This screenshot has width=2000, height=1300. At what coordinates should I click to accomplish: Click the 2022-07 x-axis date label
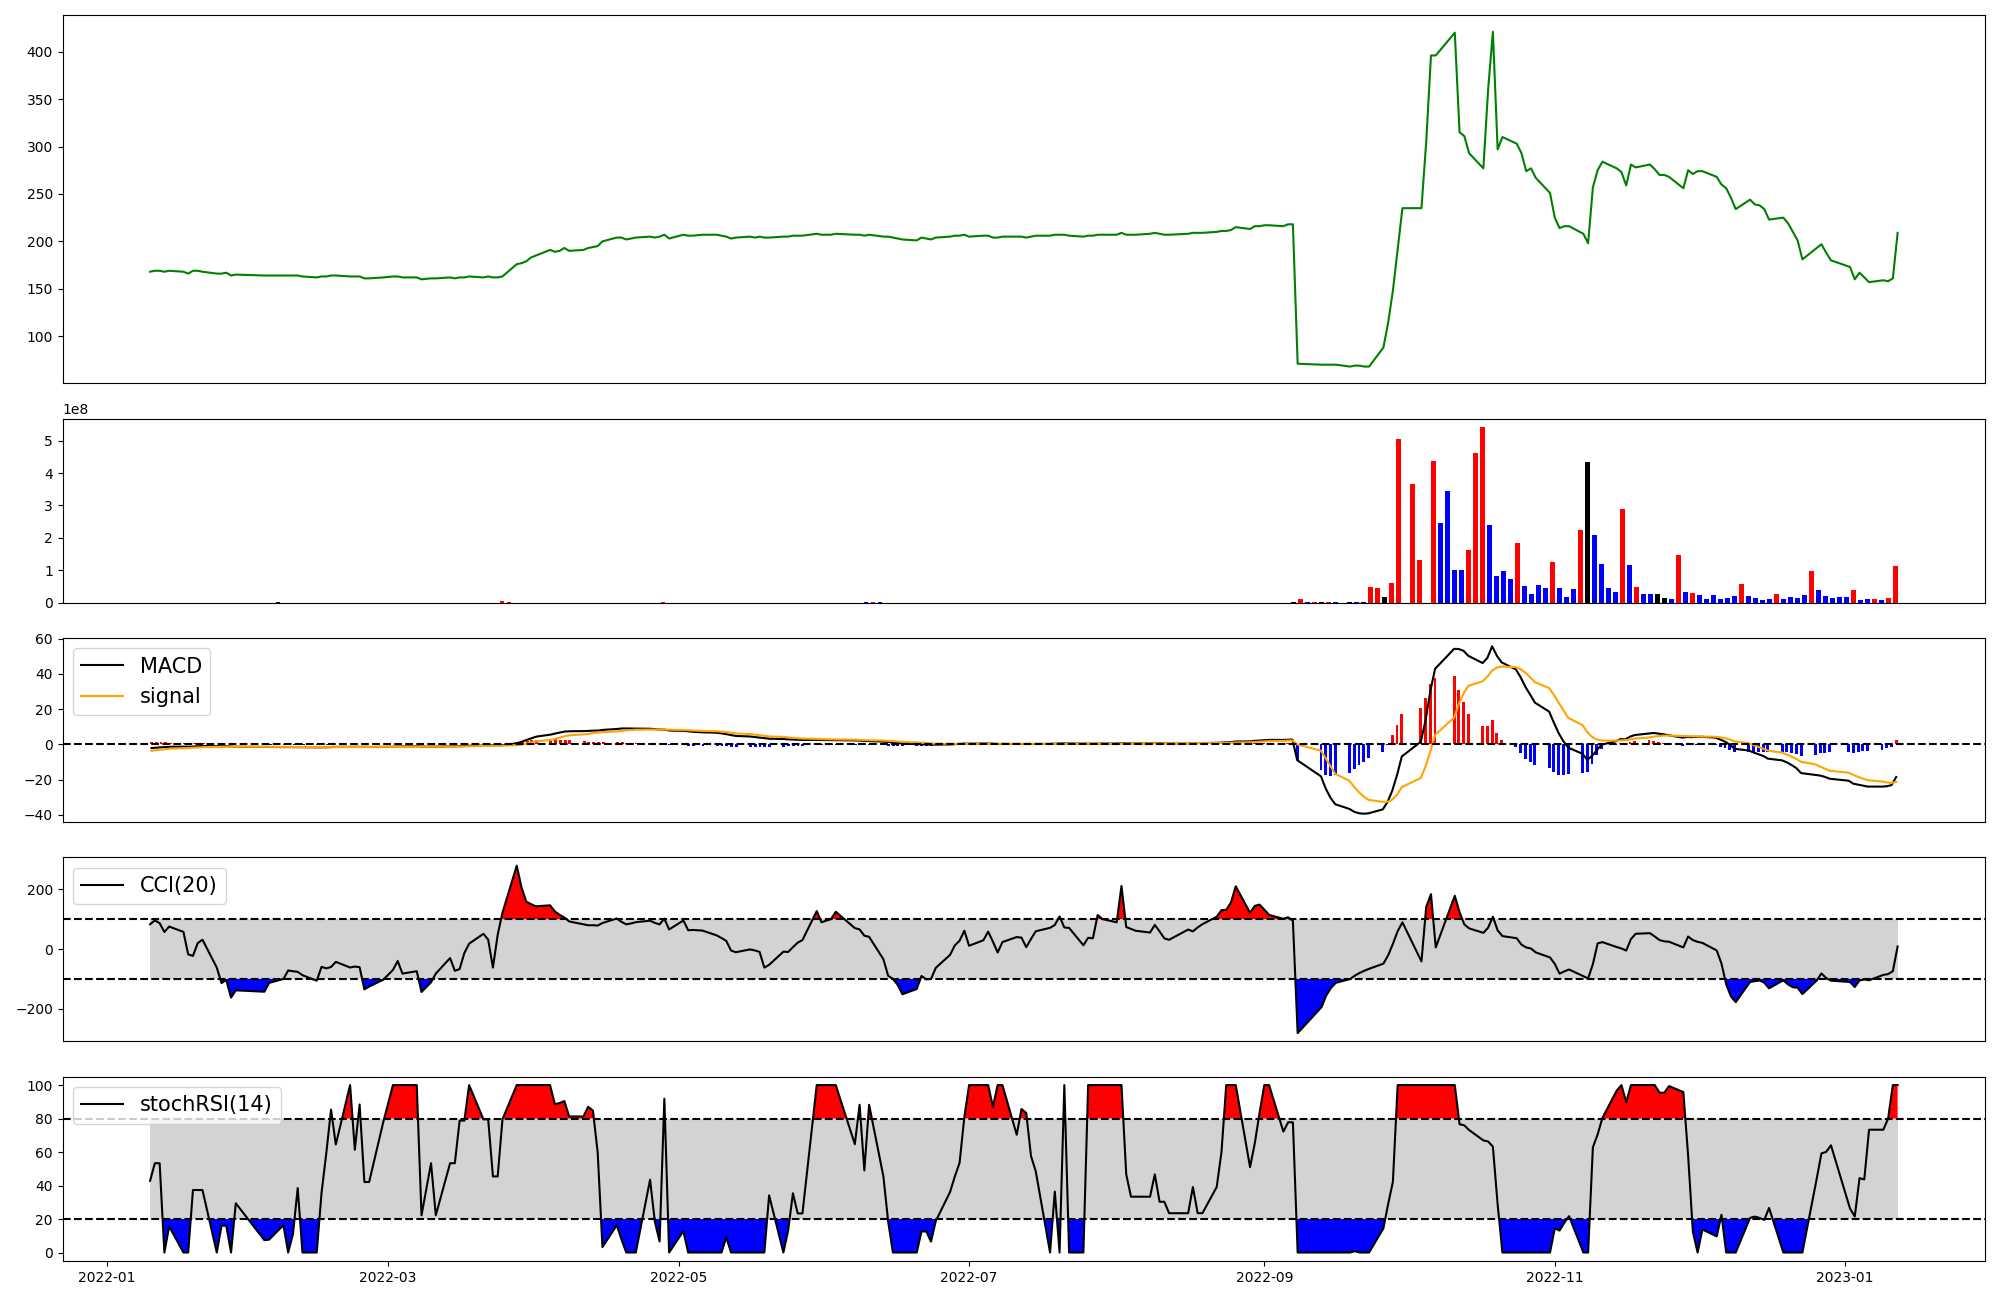point(969,1277)
